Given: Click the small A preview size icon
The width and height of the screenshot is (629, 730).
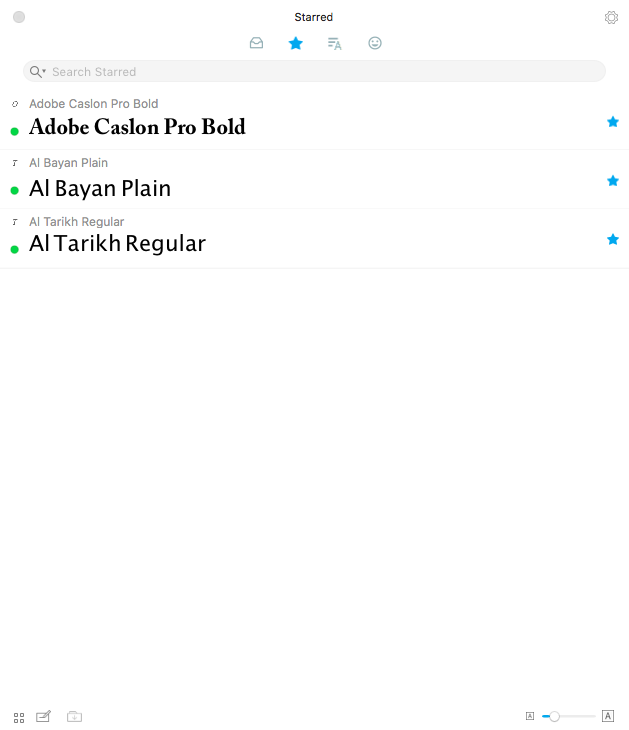Looking at the screenshot, I should coord(530,716).
